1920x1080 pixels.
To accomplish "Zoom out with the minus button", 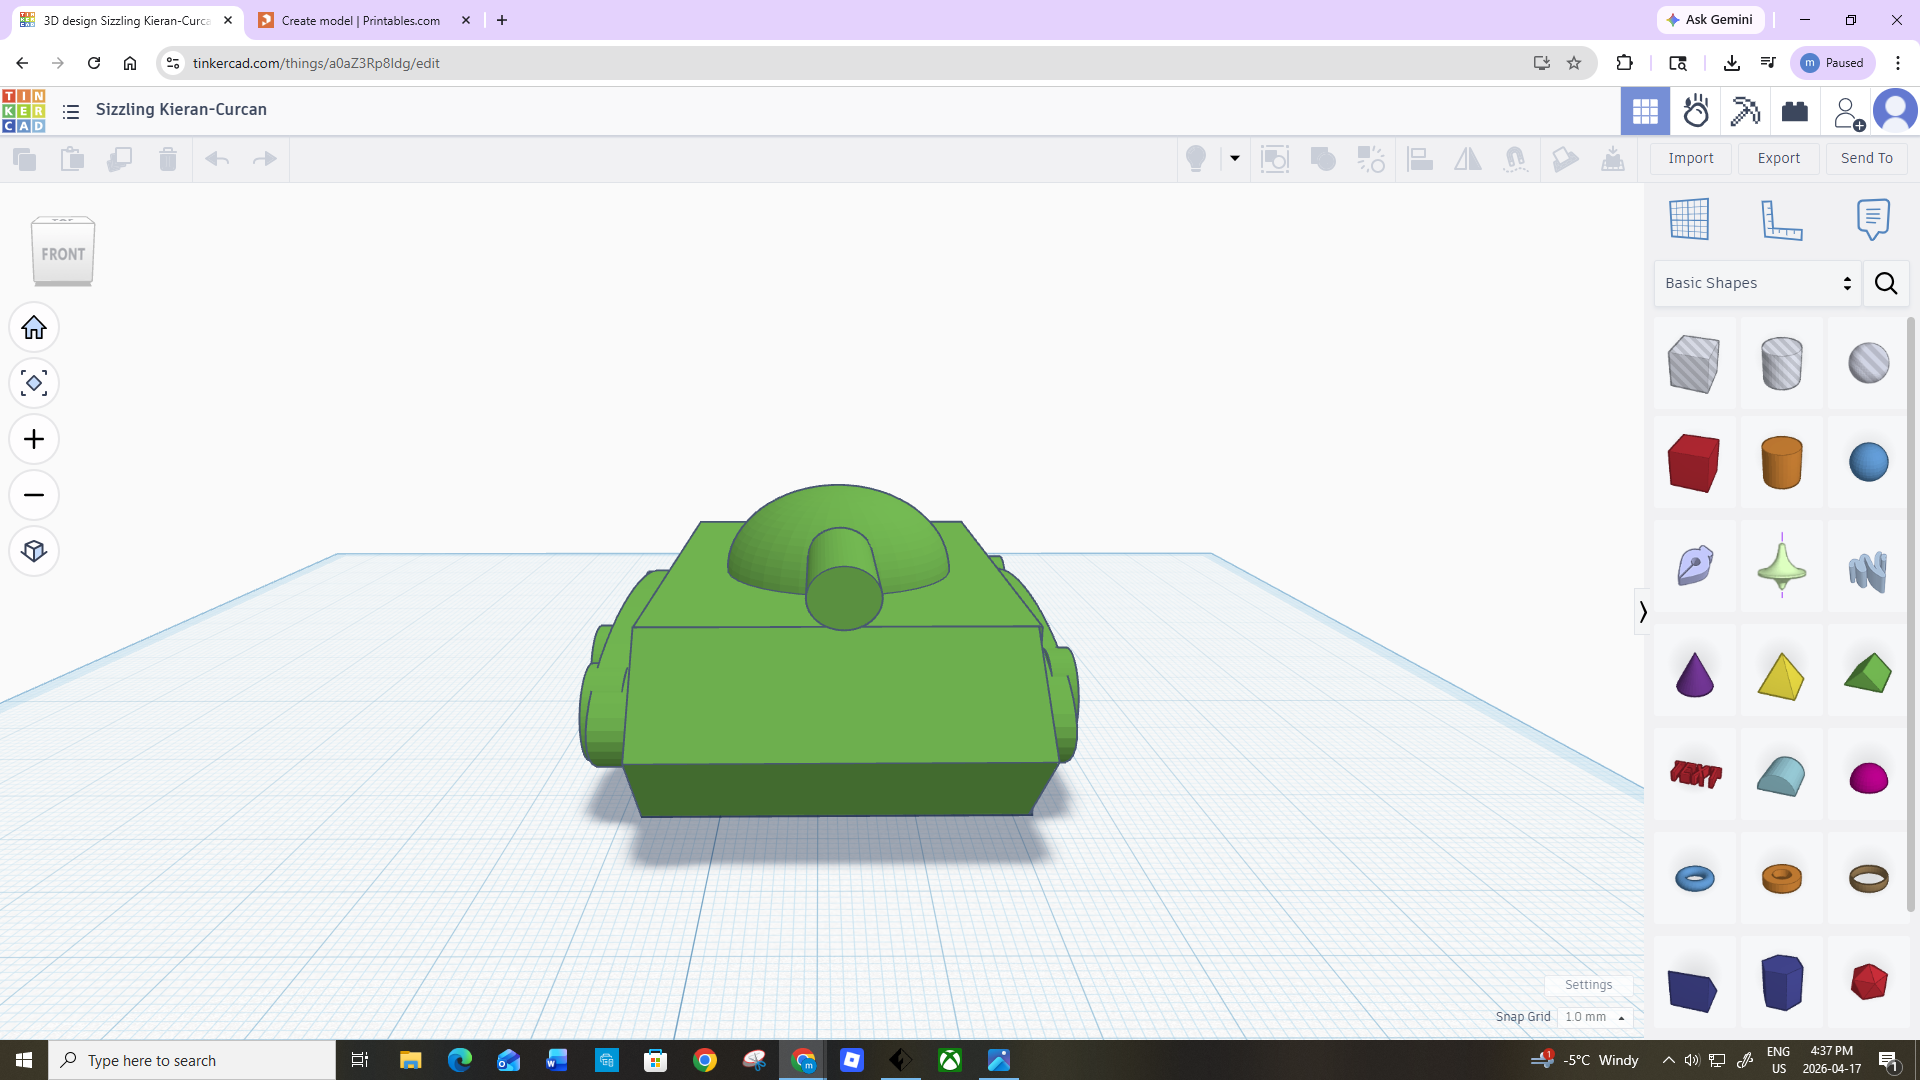I will (34, 496).
